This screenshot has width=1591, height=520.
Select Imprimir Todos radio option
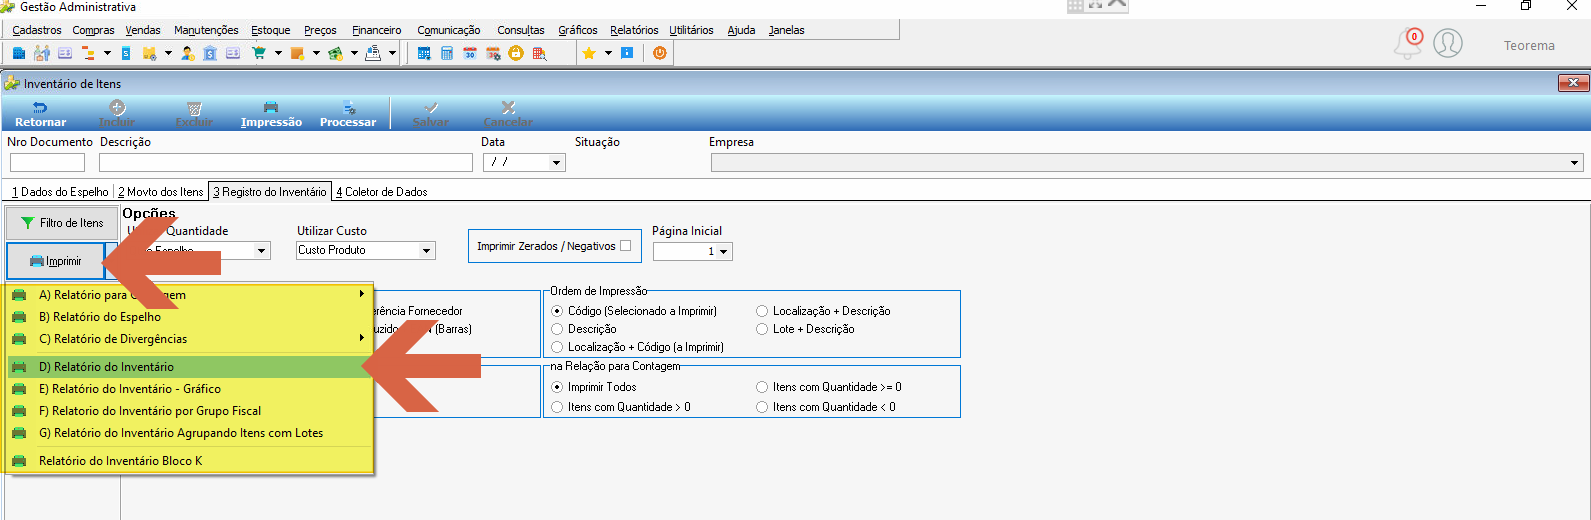click(x=557, y=387)
